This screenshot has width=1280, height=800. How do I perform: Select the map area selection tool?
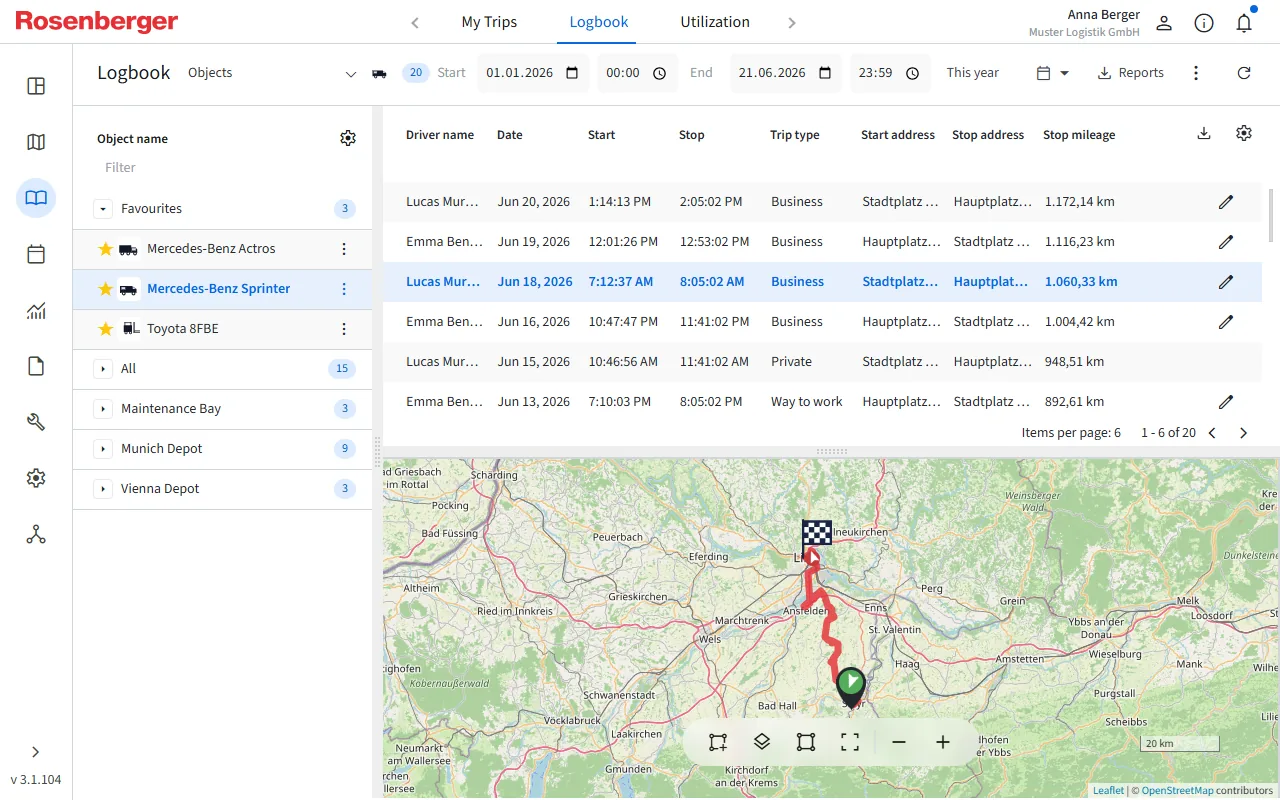click(718, 742)
